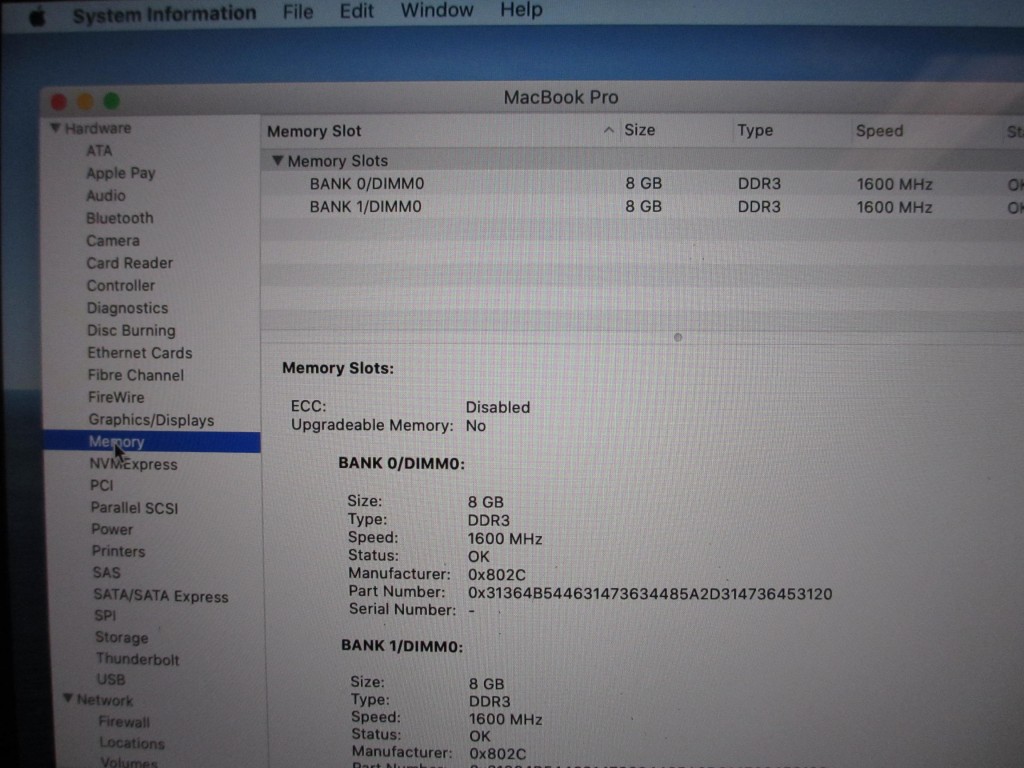Select the highlighted Memory sidebar item
1024x768 pixels.
pos(152,442)
